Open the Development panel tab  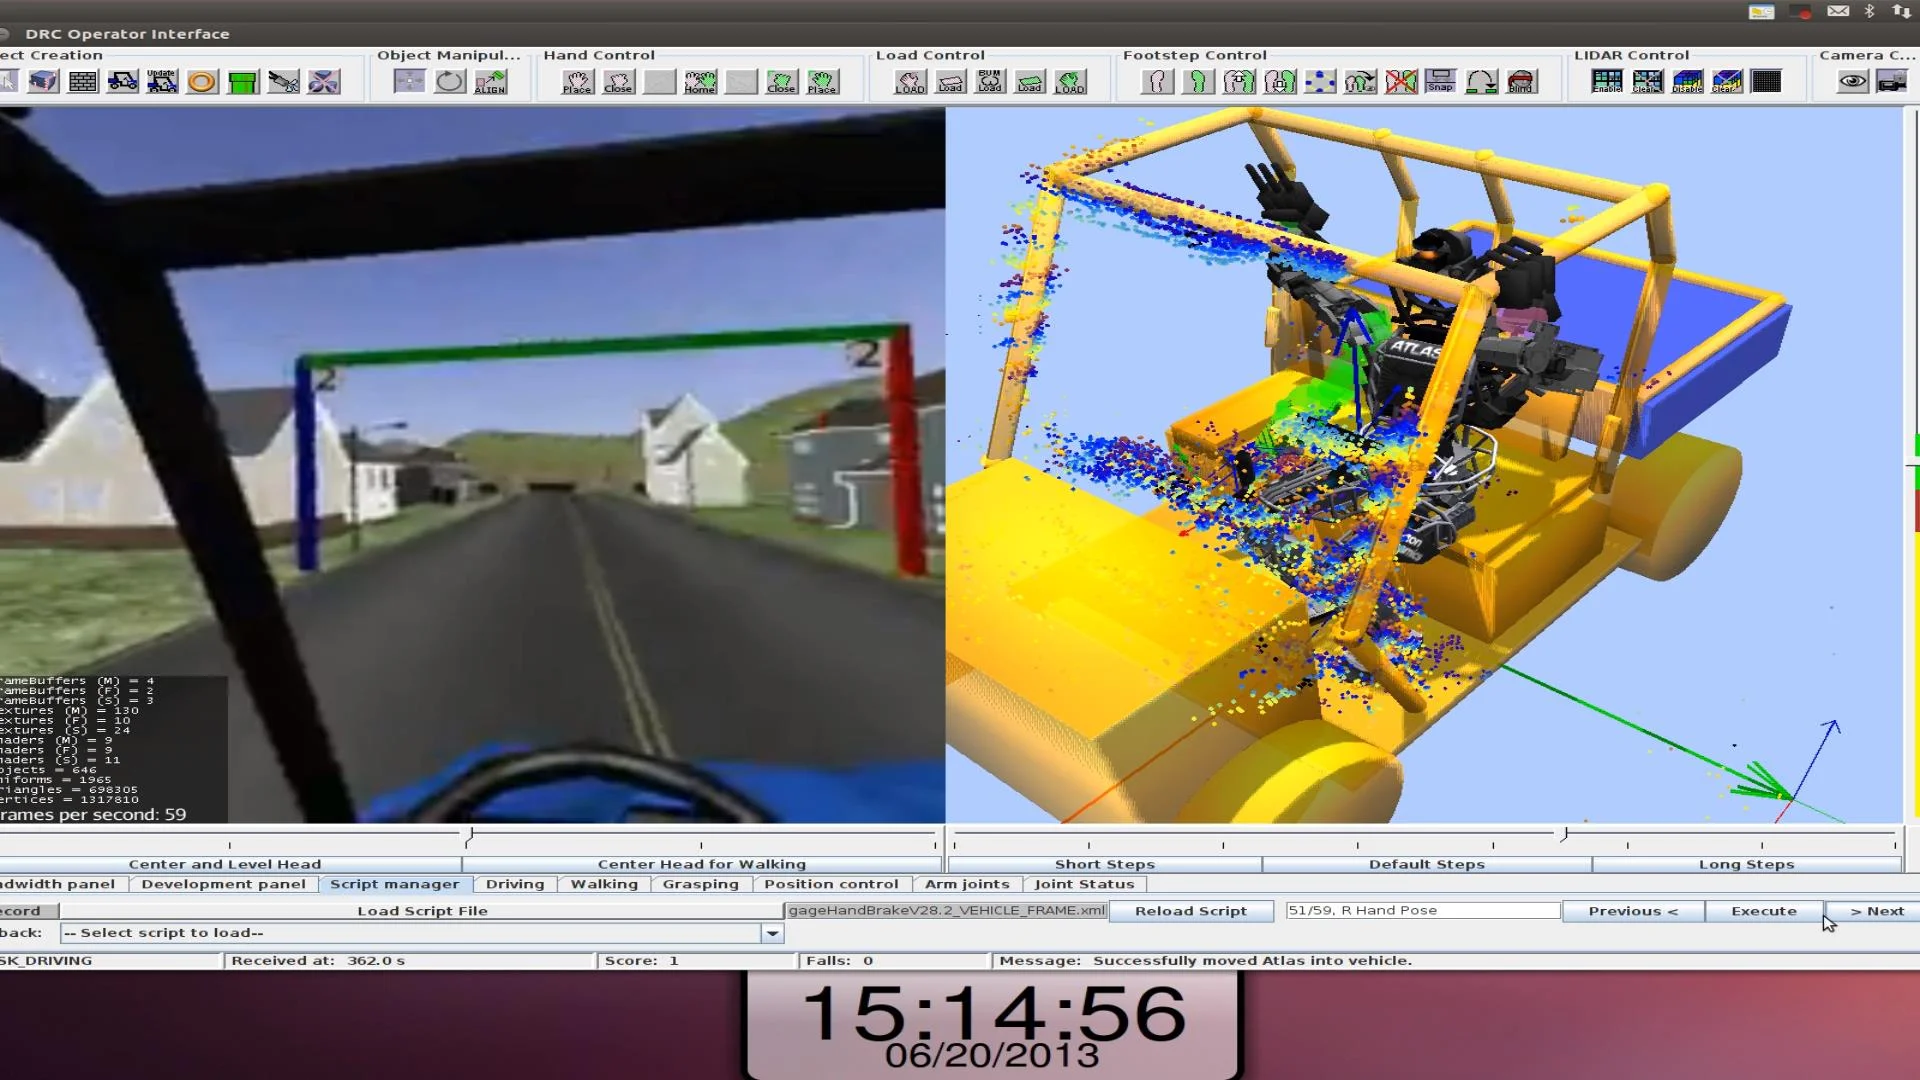pyautogui.click(x=224, y=884)
